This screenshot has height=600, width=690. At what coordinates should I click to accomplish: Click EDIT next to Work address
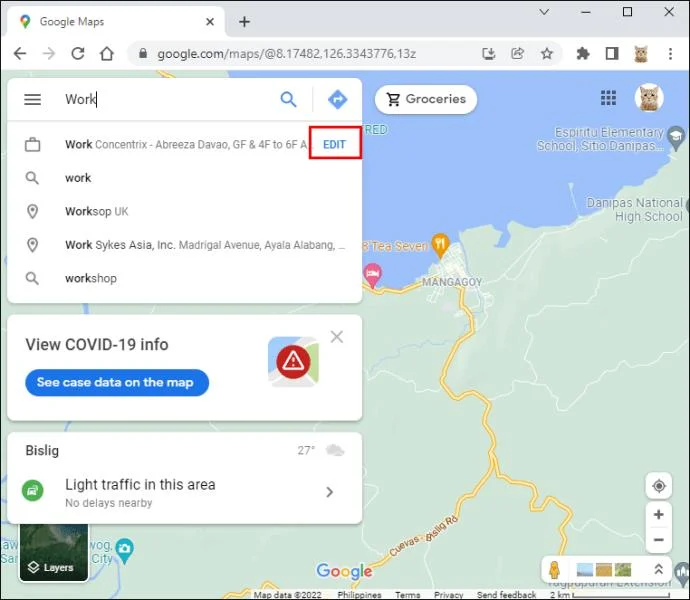pos(334,144)
